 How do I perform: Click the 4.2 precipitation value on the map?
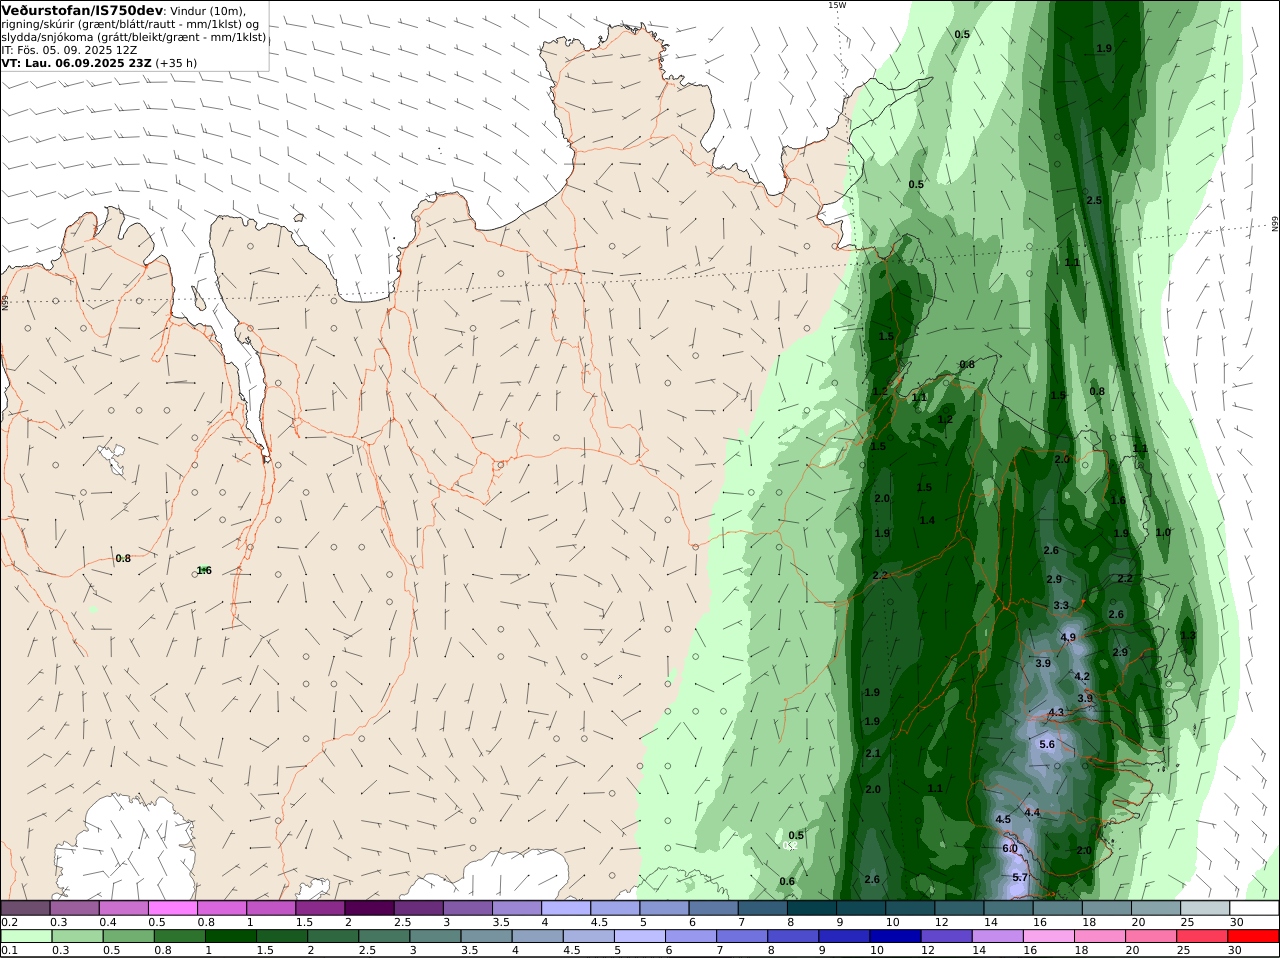click(x=1082, y=676)
